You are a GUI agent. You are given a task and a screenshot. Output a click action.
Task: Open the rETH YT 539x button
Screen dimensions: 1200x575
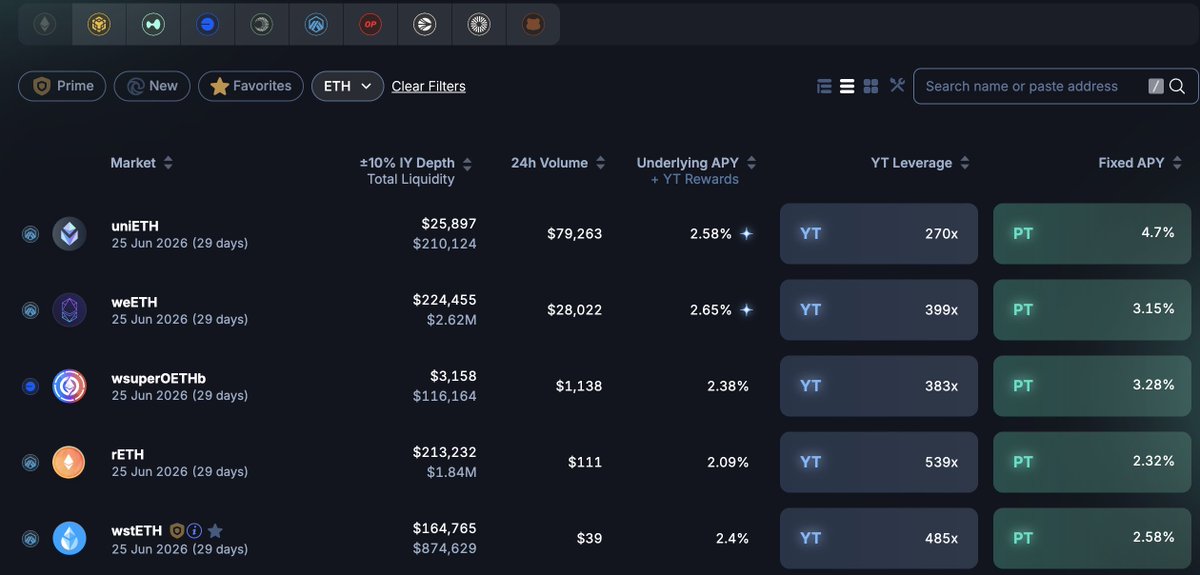[879, 462]
